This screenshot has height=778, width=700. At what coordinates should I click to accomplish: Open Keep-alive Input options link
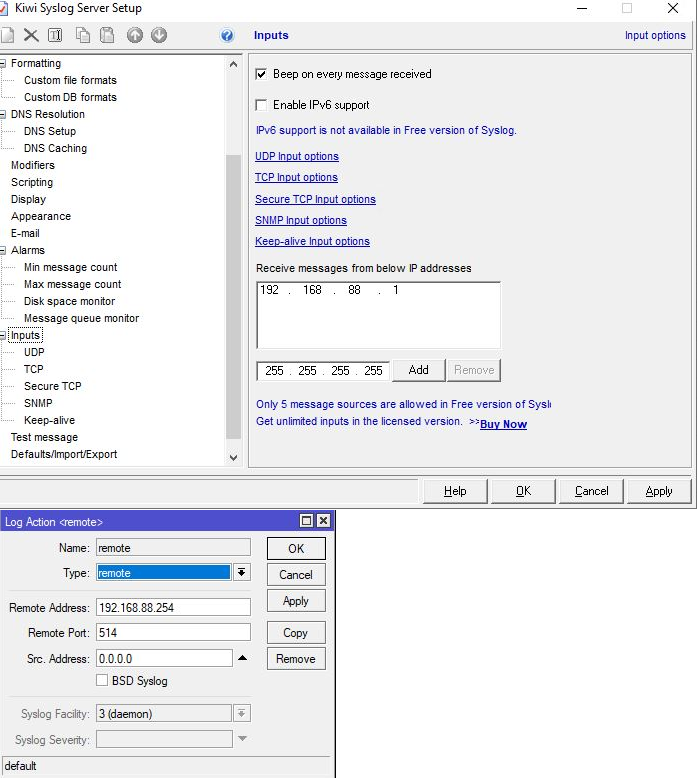312,242
